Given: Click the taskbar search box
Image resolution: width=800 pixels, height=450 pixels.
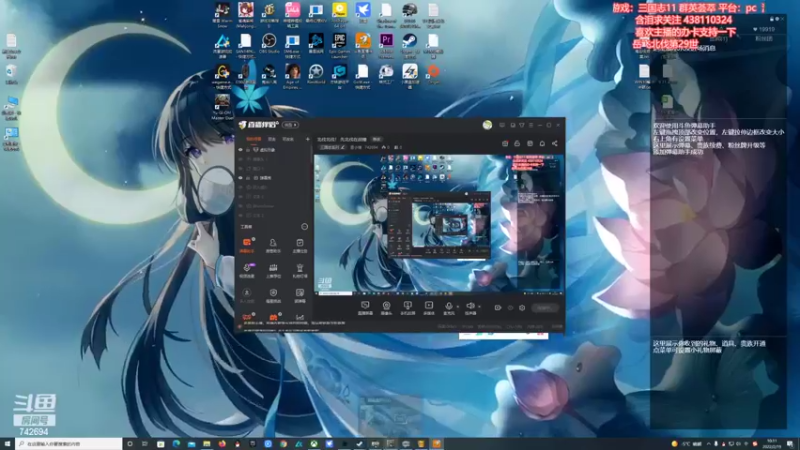Looking at the screenshot, I should click(x=69, y=444).
